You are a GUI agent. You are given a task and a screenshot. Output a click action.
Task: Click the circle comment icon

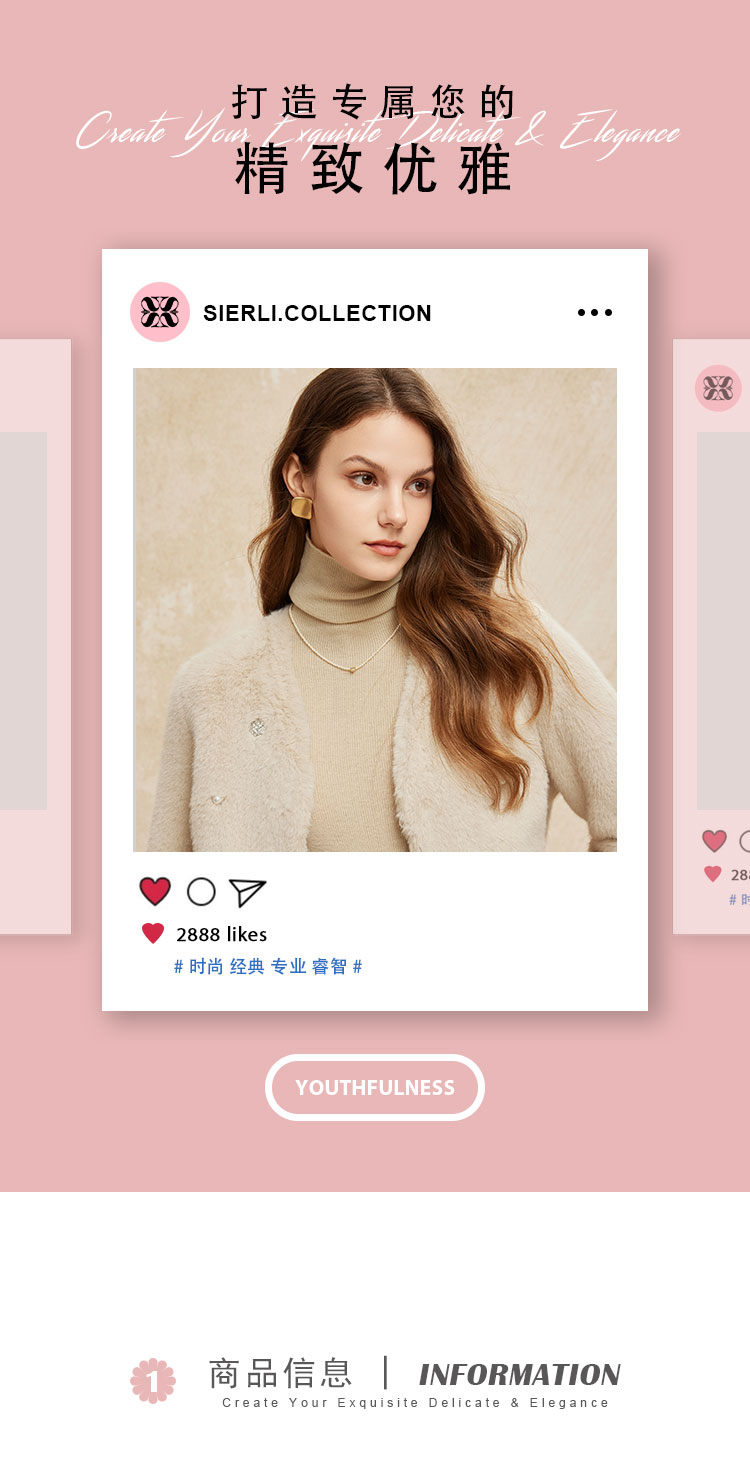coord(201,891)
